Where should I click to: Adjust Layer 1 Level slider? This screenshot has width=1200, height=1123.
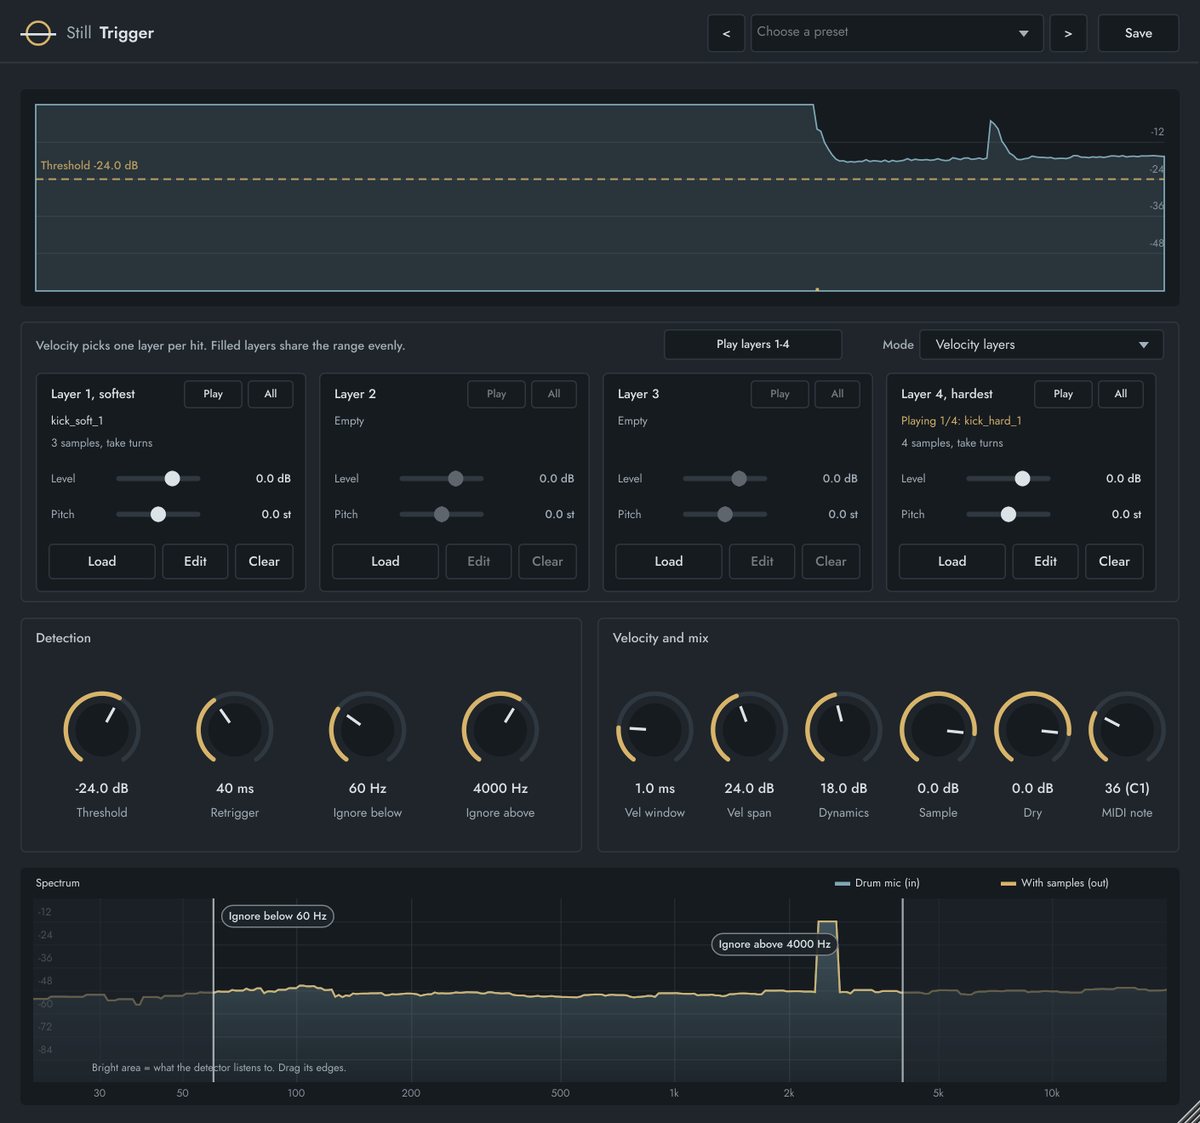click(158, 479)
